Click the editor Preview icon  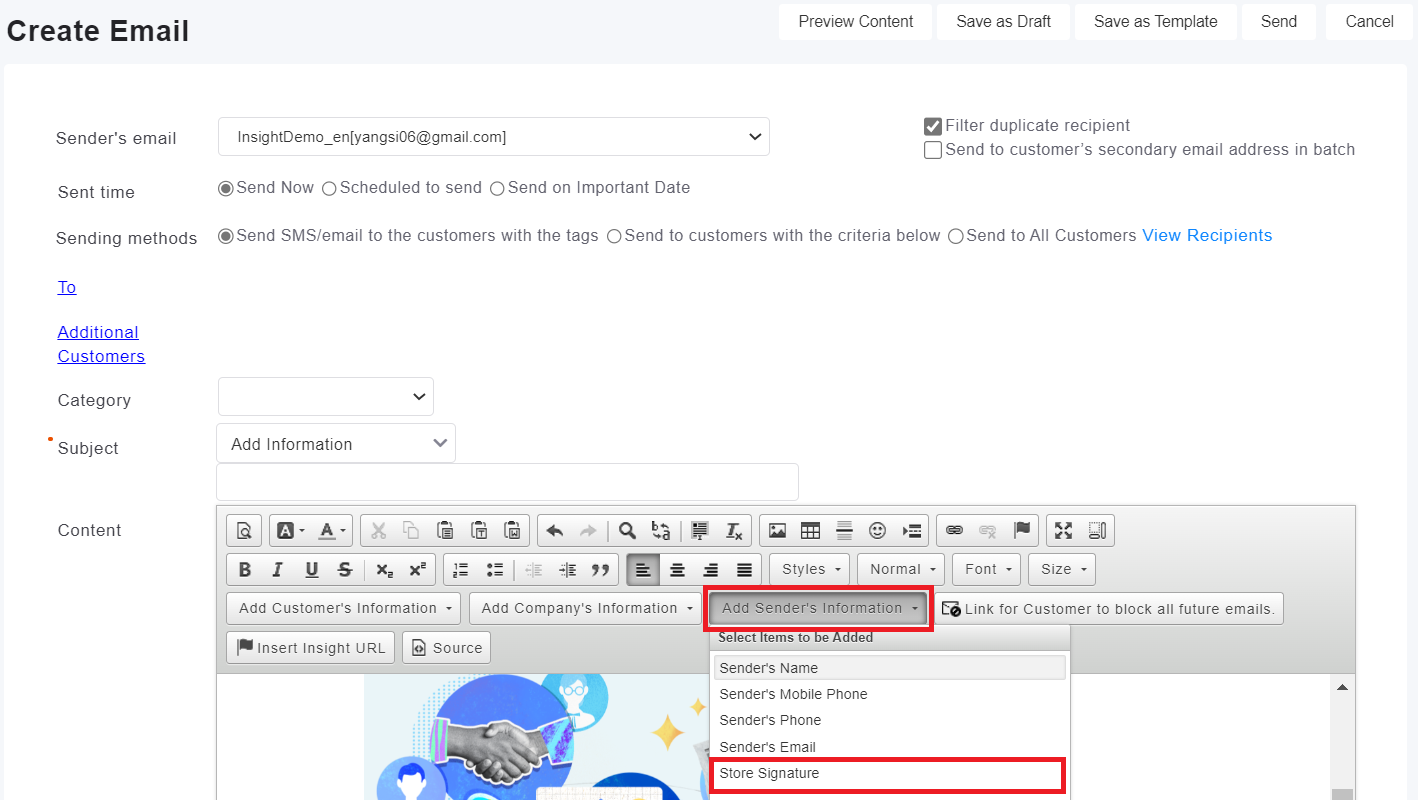tap(244, 530)
